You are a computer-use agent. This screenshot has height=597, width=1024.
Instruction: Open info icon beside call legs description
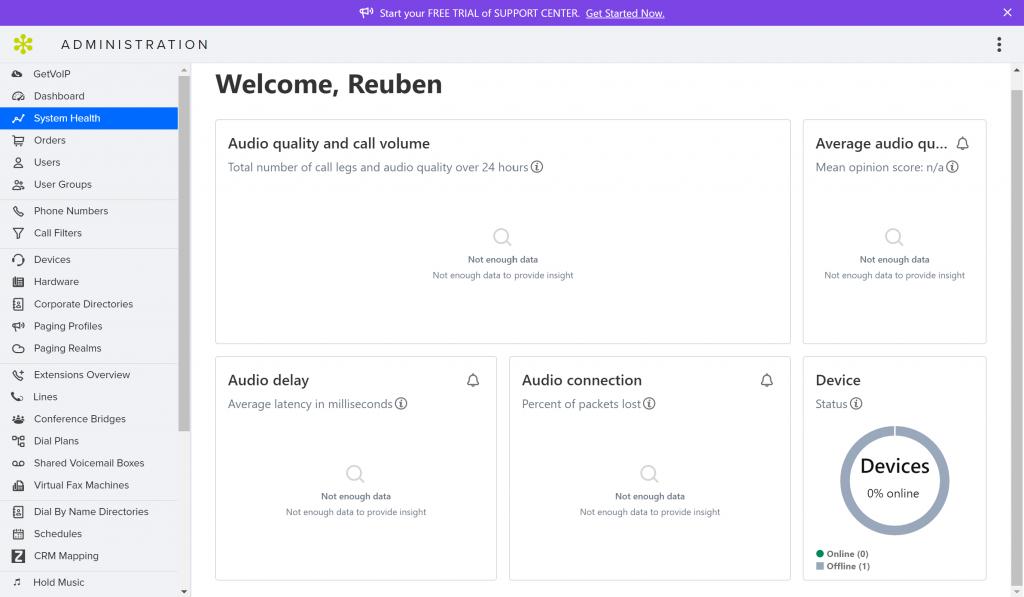tap(537, 167)
